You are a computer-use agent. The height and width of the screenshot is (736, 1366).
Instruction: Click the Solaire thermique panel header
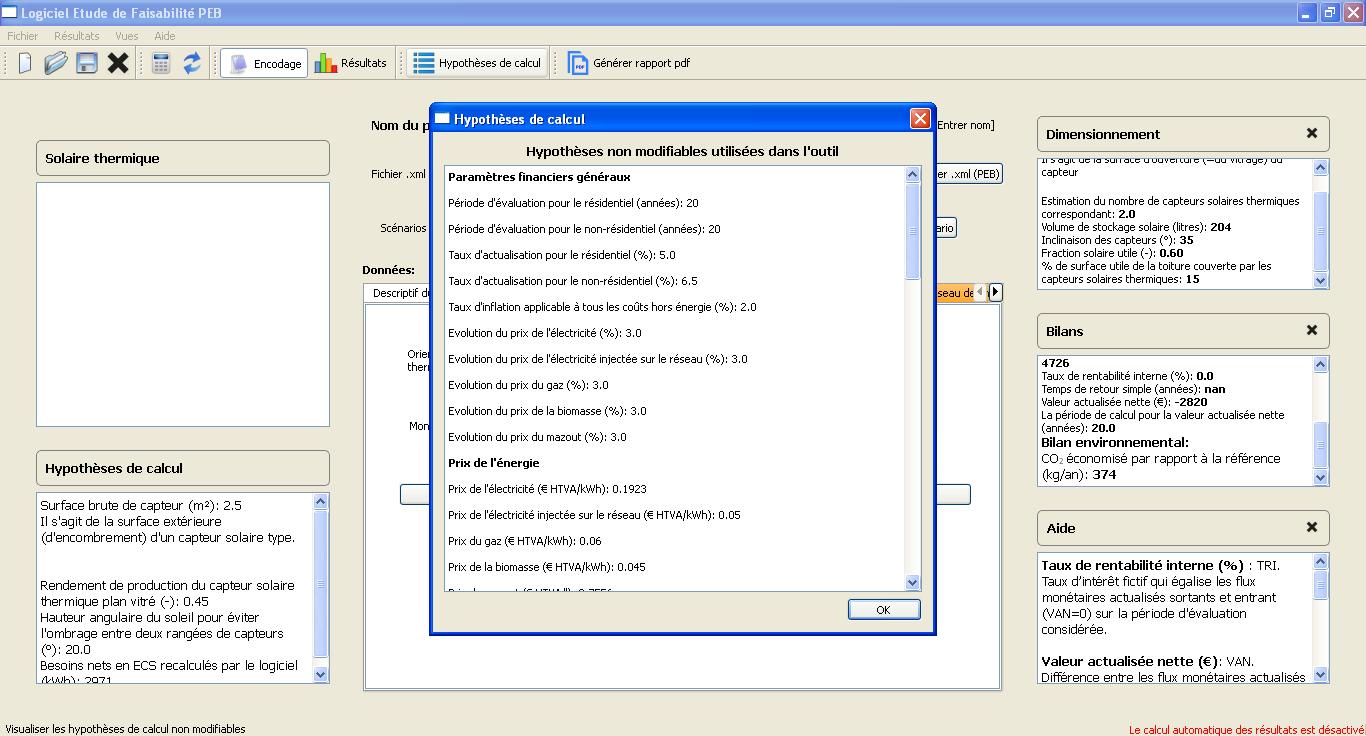182,158
